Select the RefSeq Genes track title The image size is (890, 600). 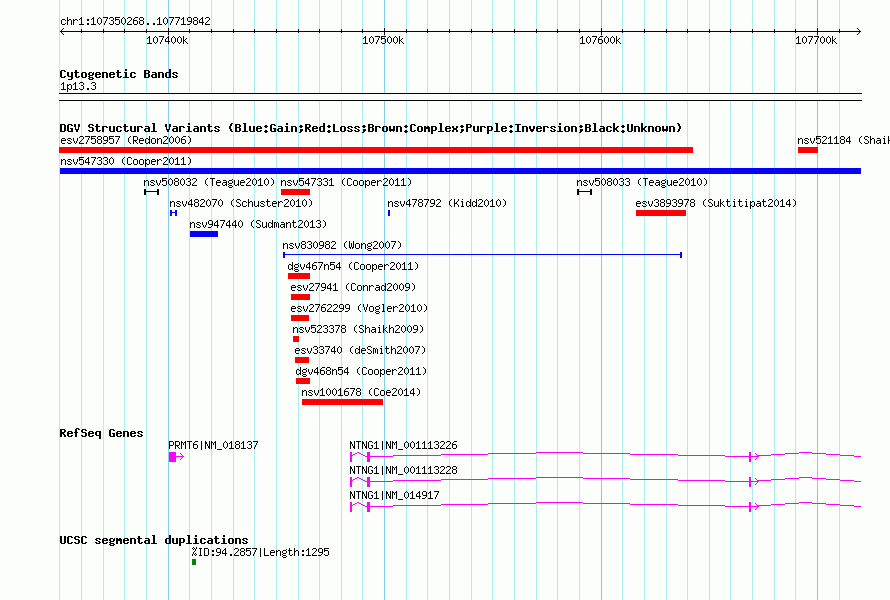101,433
